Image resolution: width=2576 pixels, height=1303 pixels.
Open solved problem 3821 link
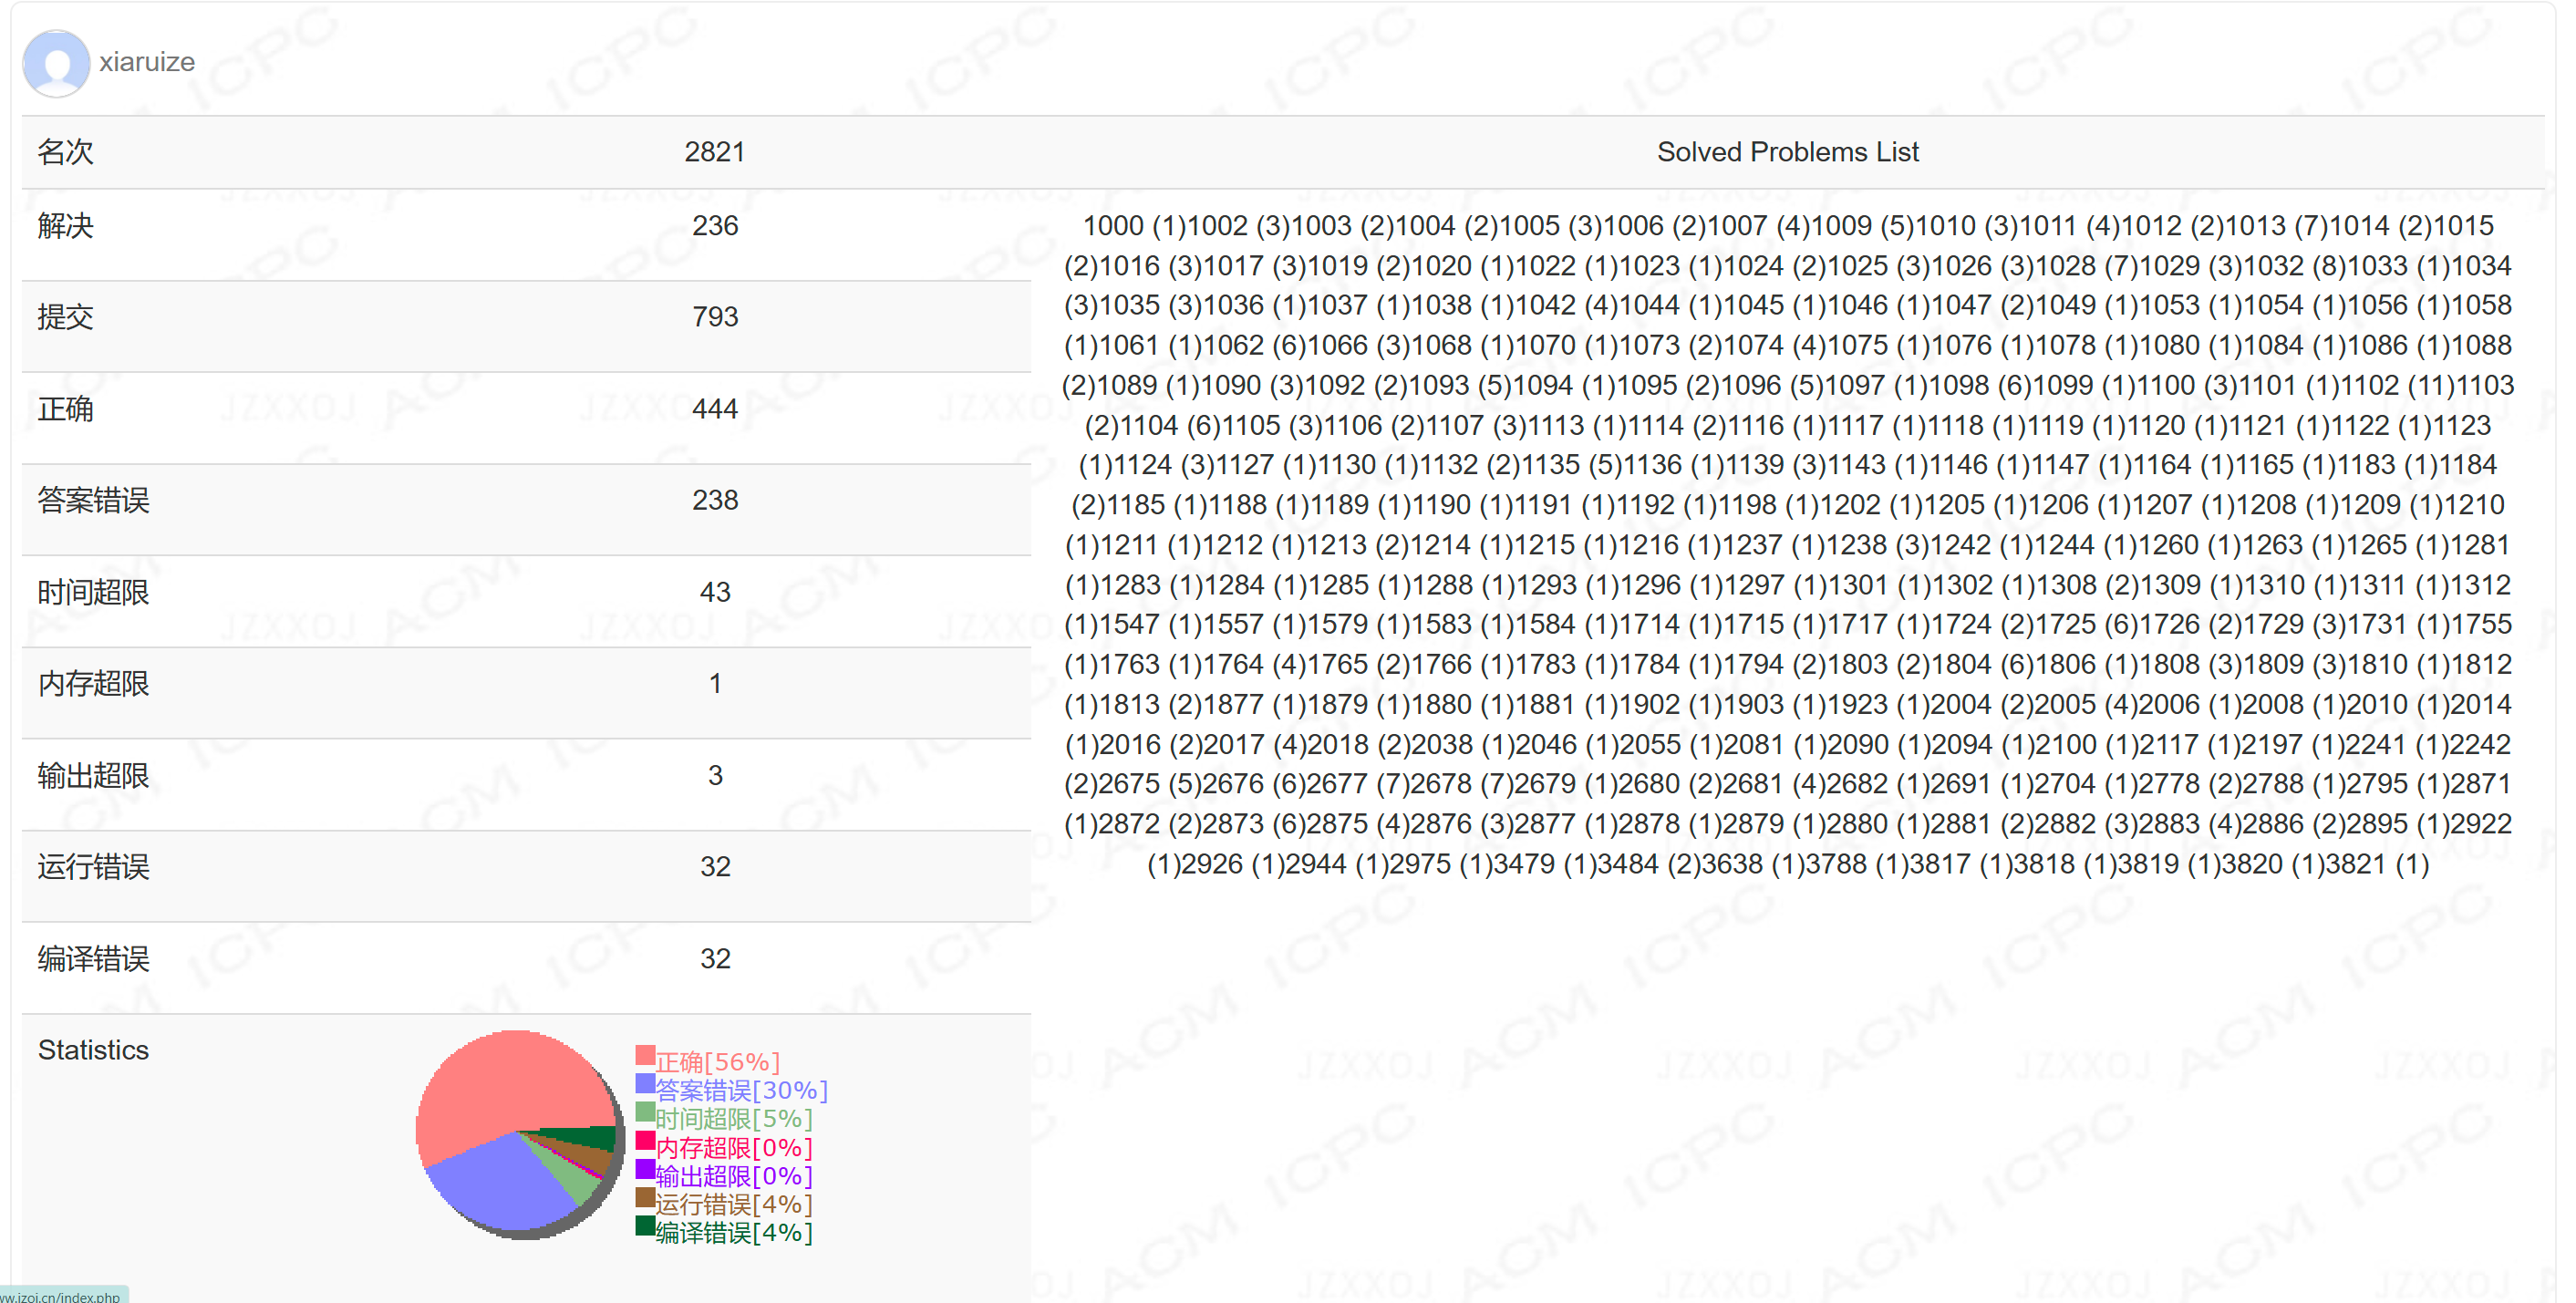[2356, 864]
